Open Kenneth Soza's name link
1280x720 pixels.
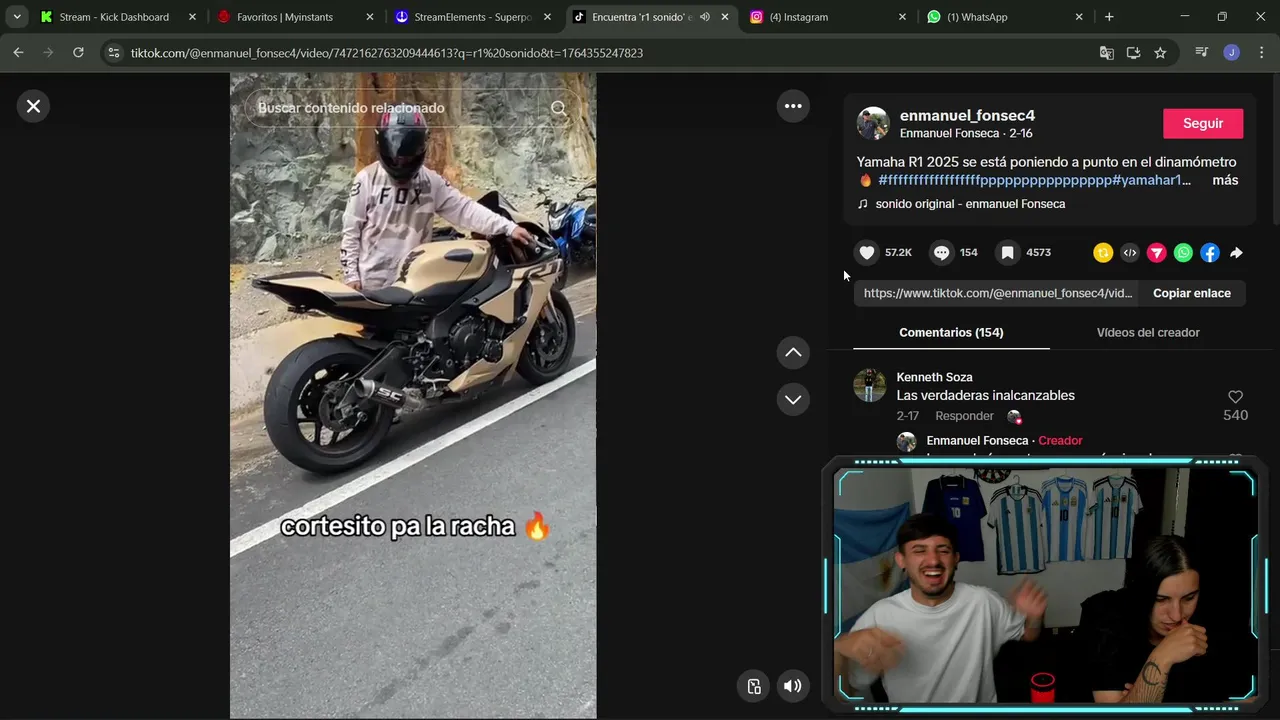tap(934, 377)
